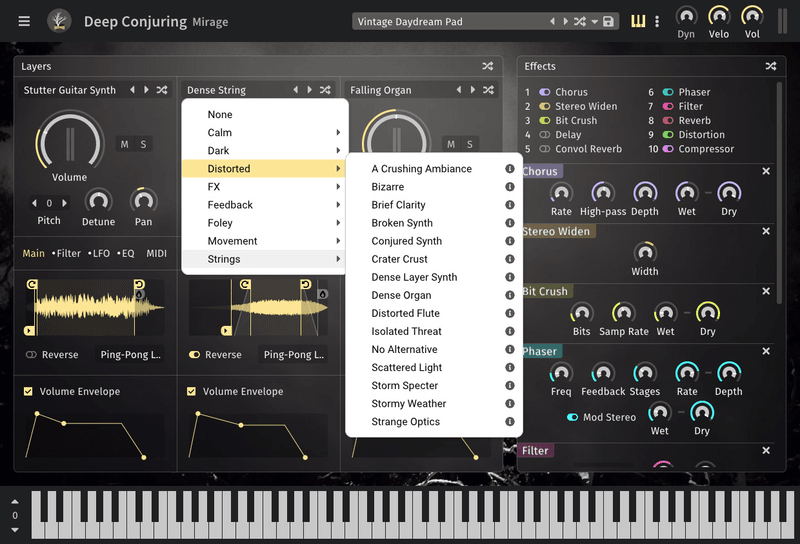Enable Reverse on the Stutter Guitar layer

(32, 354)
